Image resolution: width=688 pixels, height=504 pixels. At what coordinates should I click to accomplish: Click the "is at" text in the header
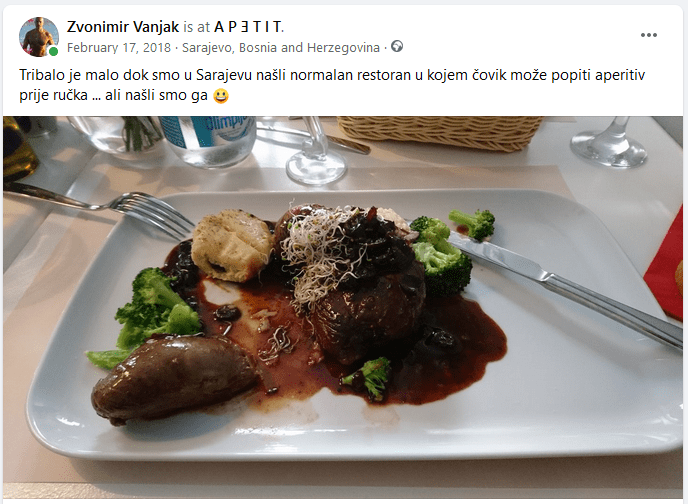(x=197, y=27)
